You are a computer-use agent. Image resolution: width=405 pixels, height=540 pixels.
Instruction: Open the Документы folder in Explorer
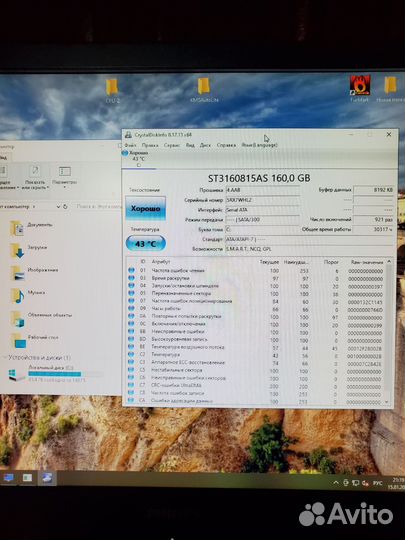31,227
